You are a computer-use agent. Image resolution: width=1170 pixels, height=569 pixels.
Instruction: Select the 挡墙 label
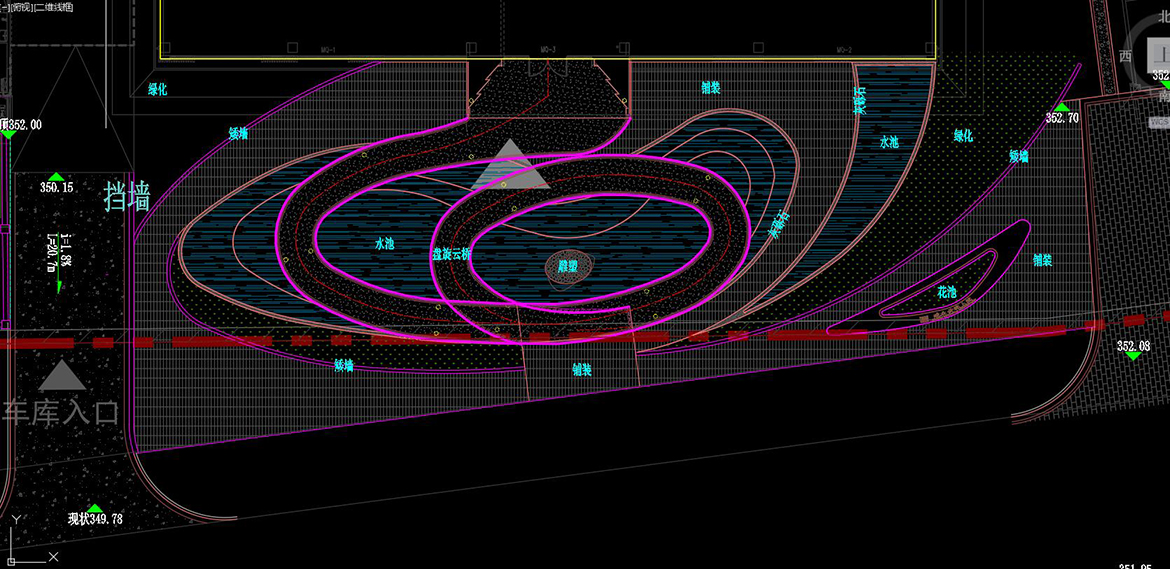pos(127,198)
